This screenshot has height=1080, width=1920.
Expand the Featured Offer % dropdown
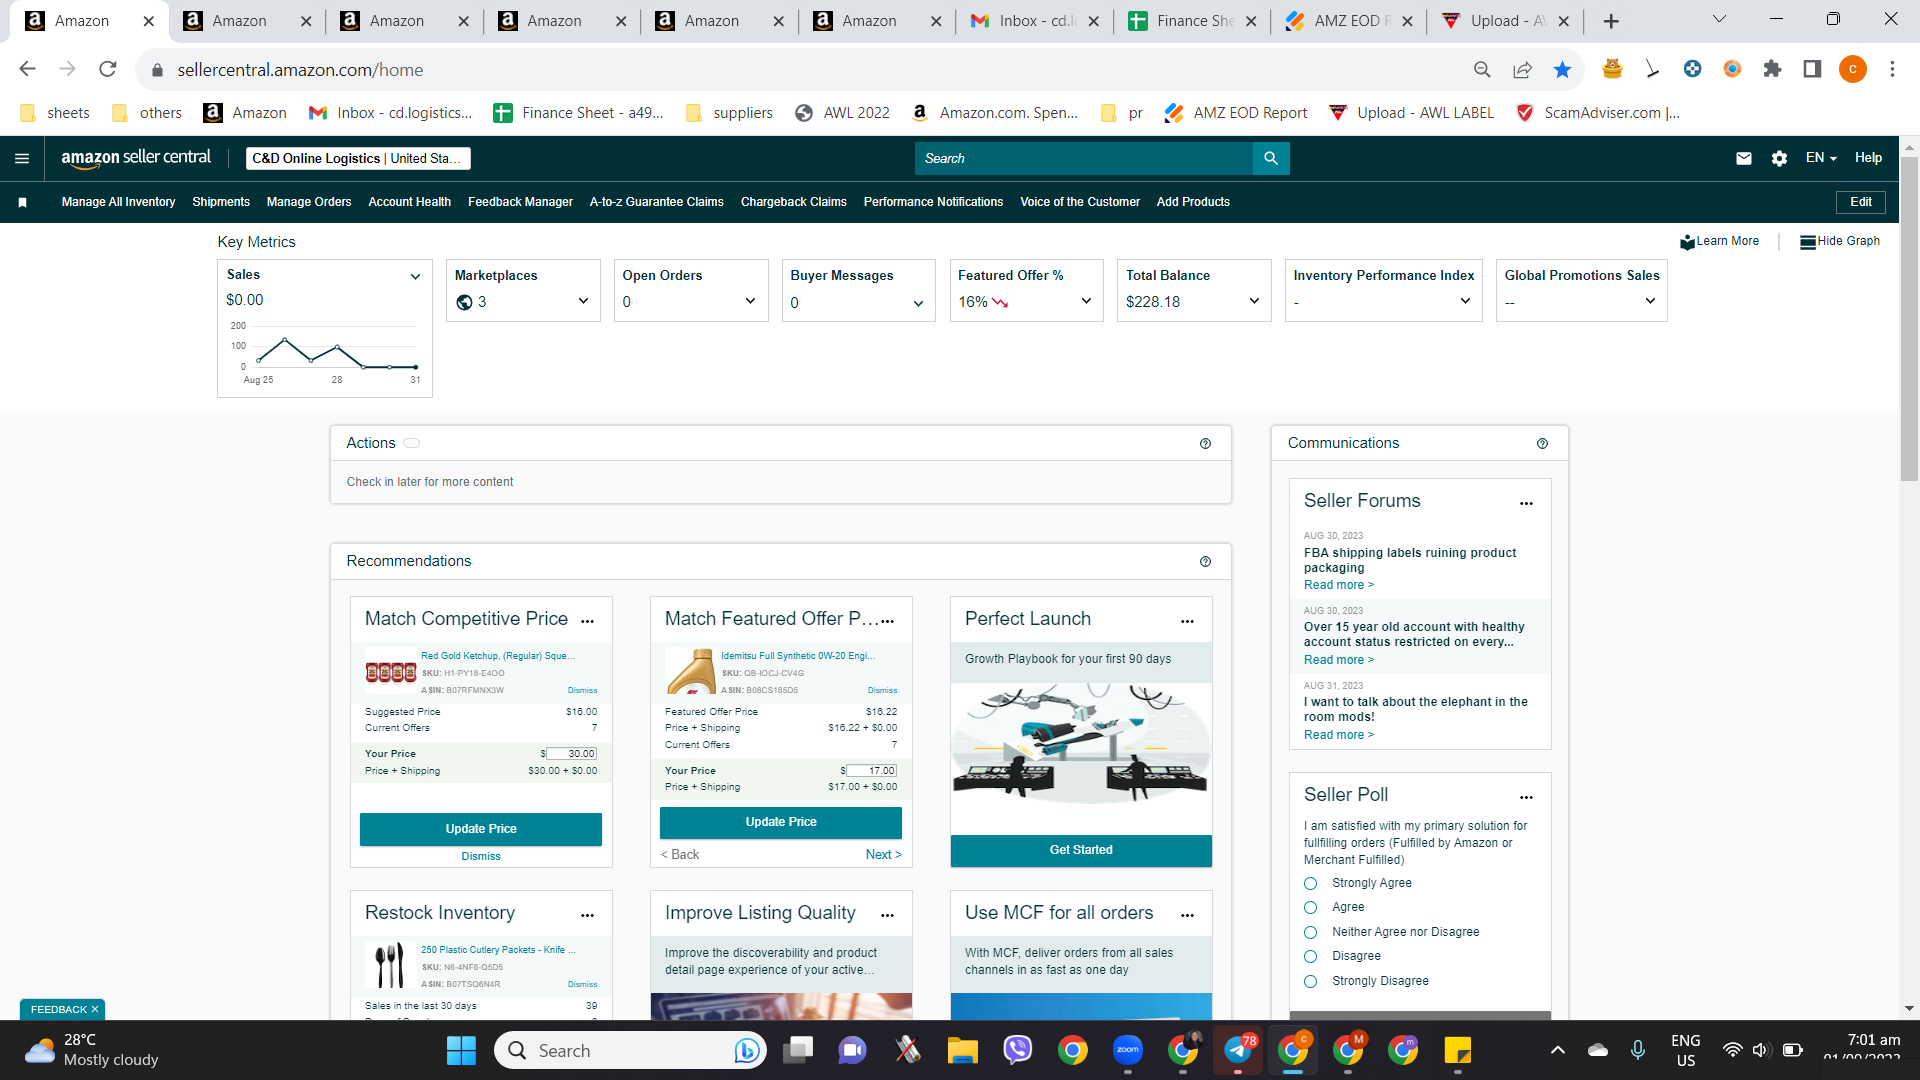[1086, 301]
